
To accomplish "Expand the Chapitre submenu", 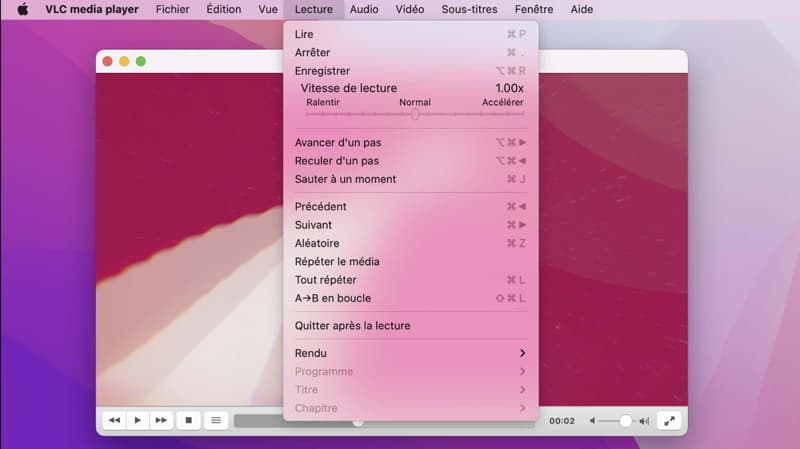I will [411, 408].
